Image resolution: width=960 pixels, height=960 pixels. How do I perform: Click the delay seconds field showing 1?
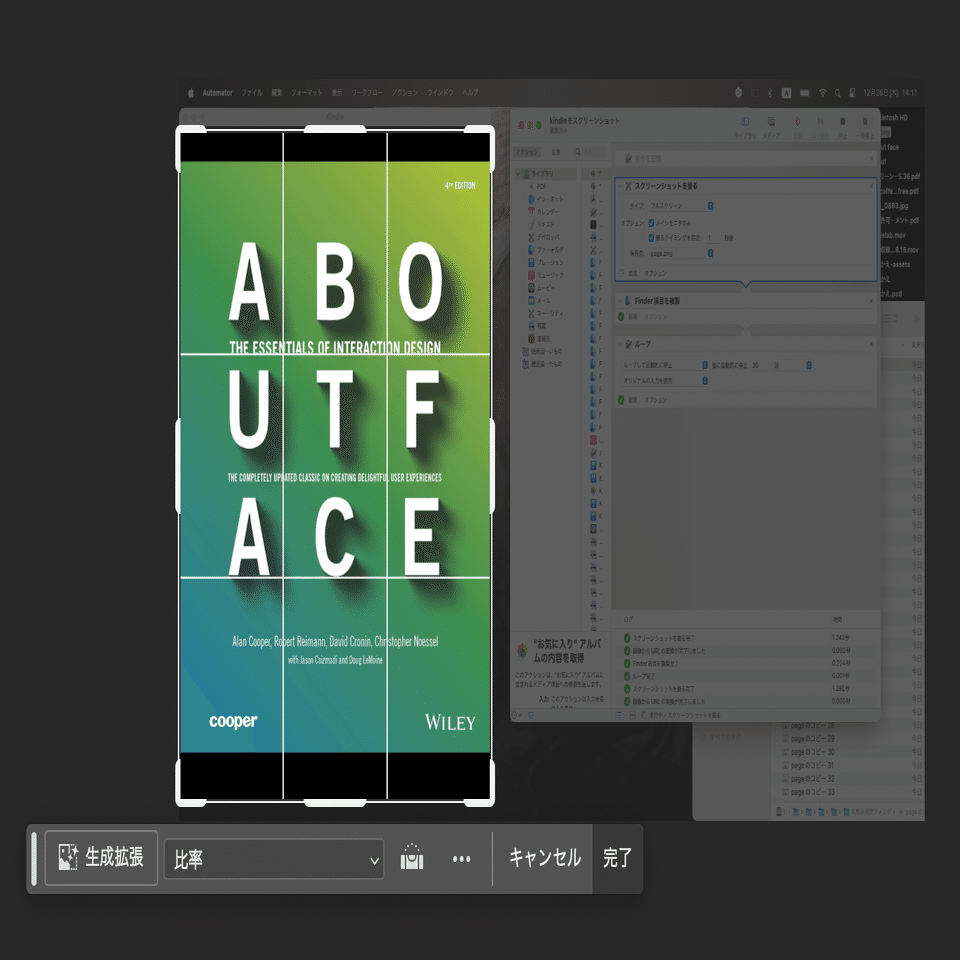(713, 238)
